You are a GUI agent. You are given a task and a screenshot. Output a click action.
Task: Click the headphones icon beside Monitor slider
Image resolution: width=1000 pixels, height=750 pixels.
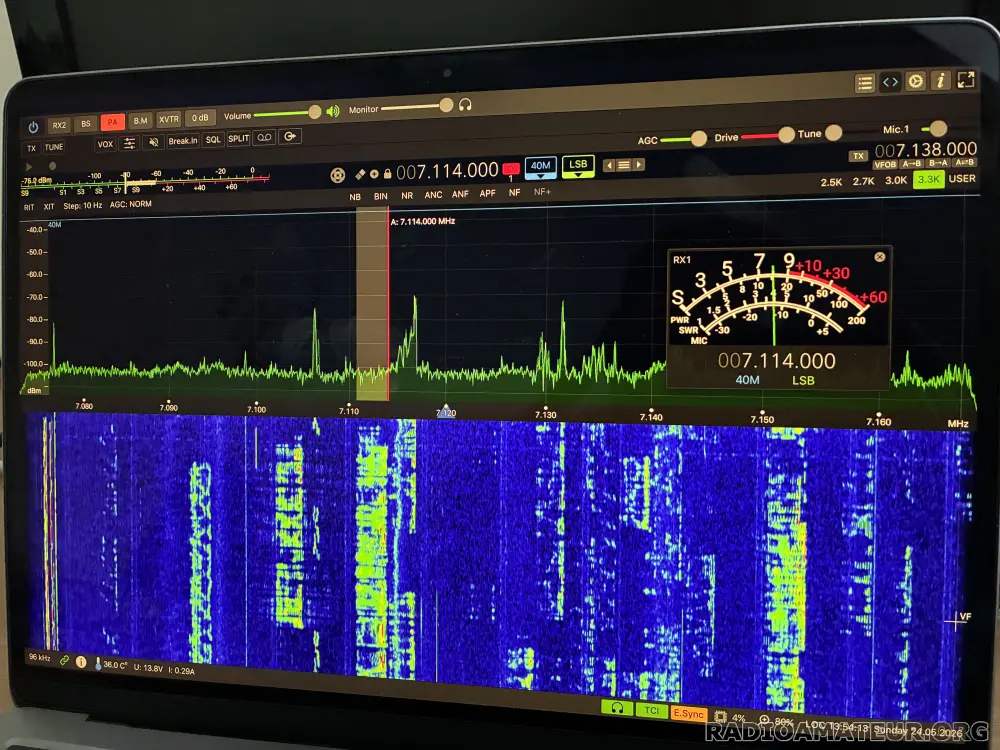pos(465,105)
